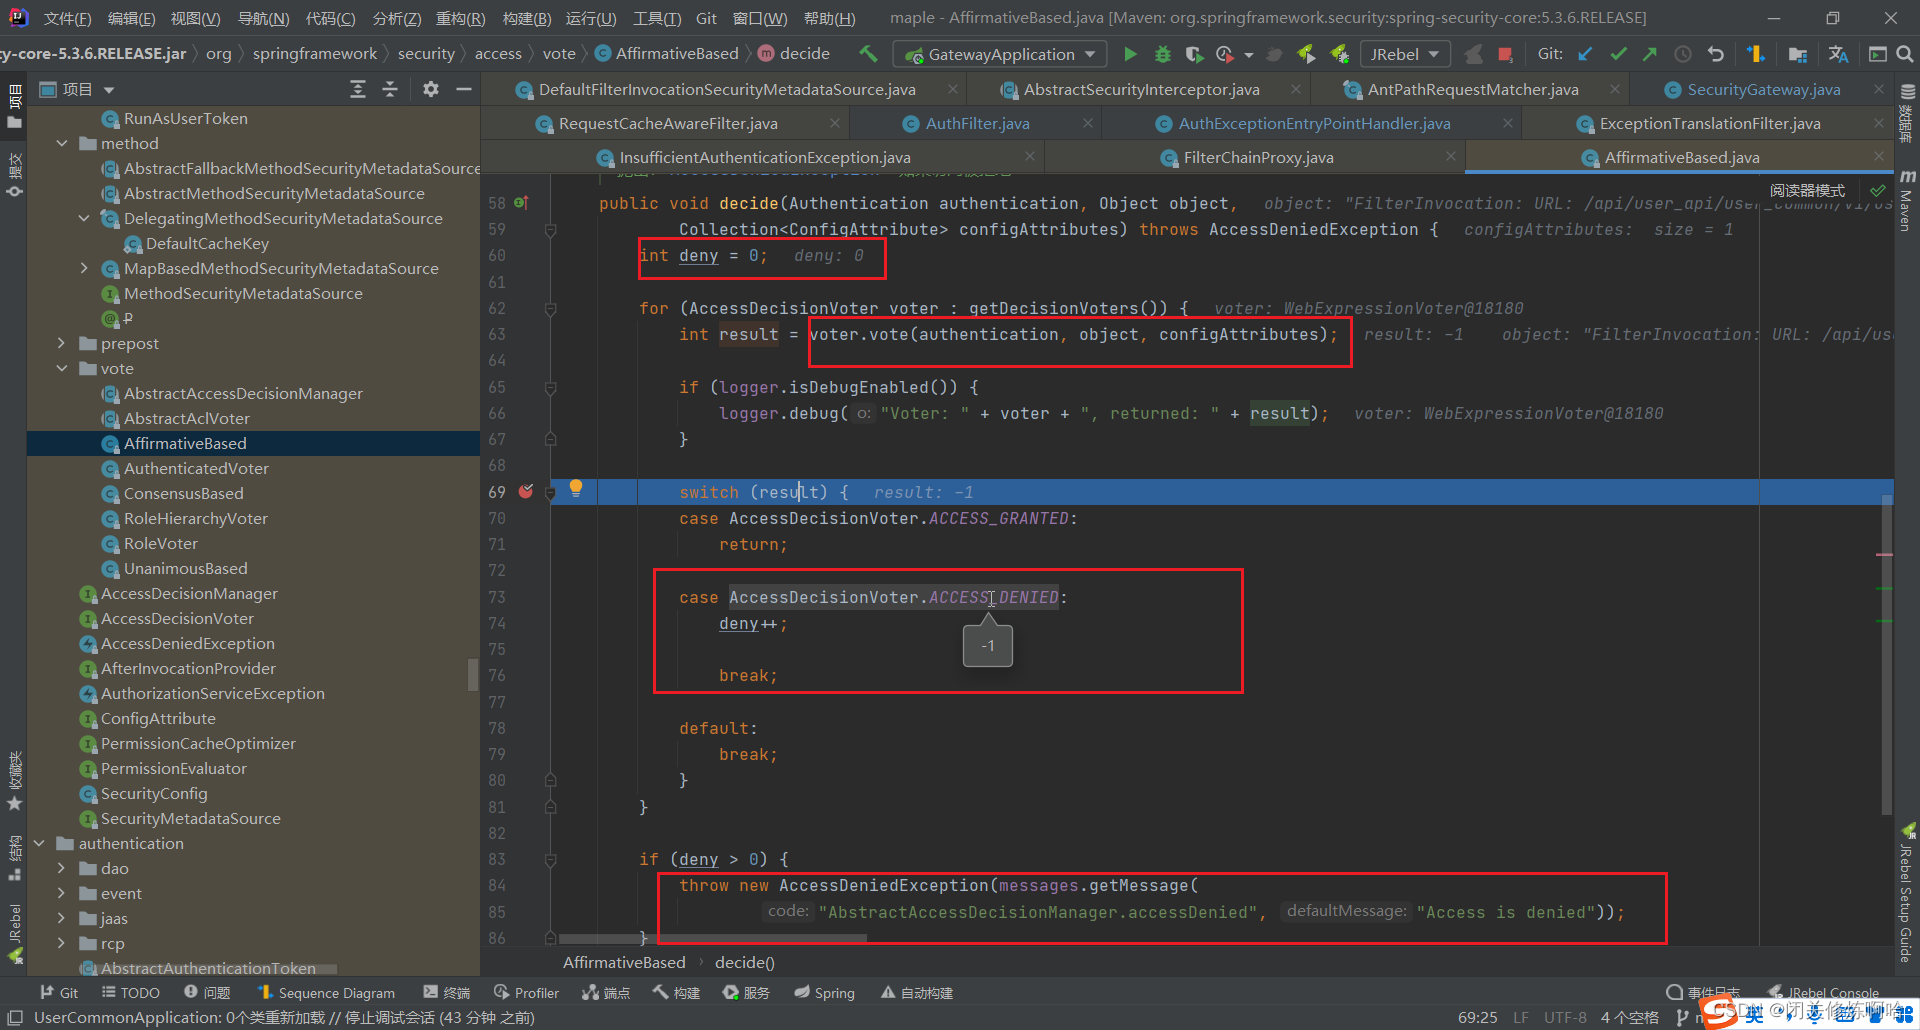Toggle Reader Mode in the editor

[1808, 191]
